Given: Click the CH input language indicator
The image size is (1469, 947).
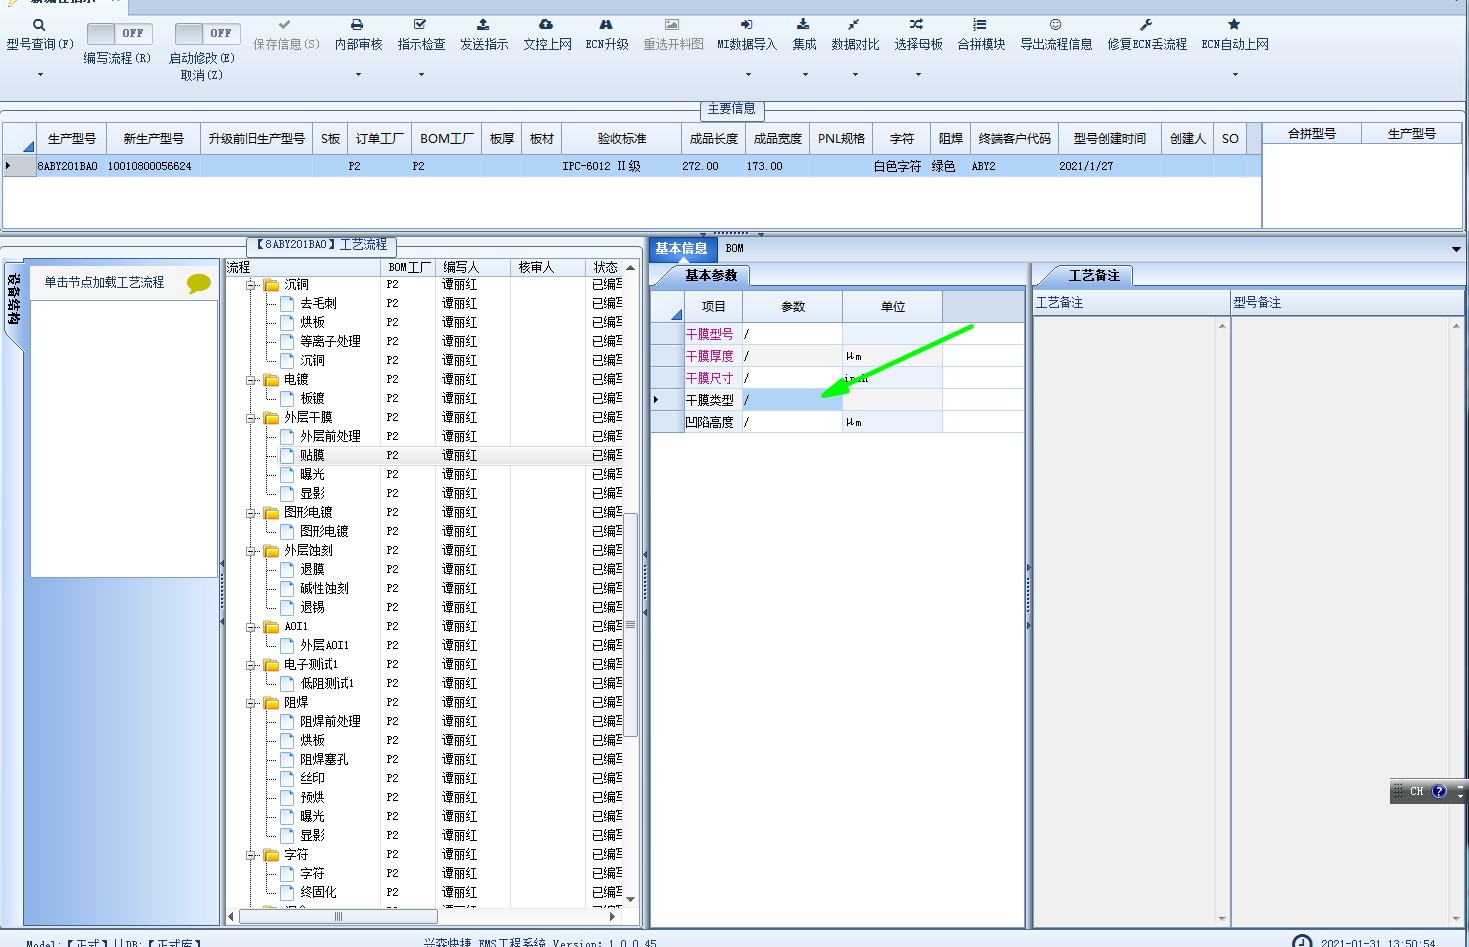Looking at the screenshot, I should pyautogui.click(x=1416, y=791).
